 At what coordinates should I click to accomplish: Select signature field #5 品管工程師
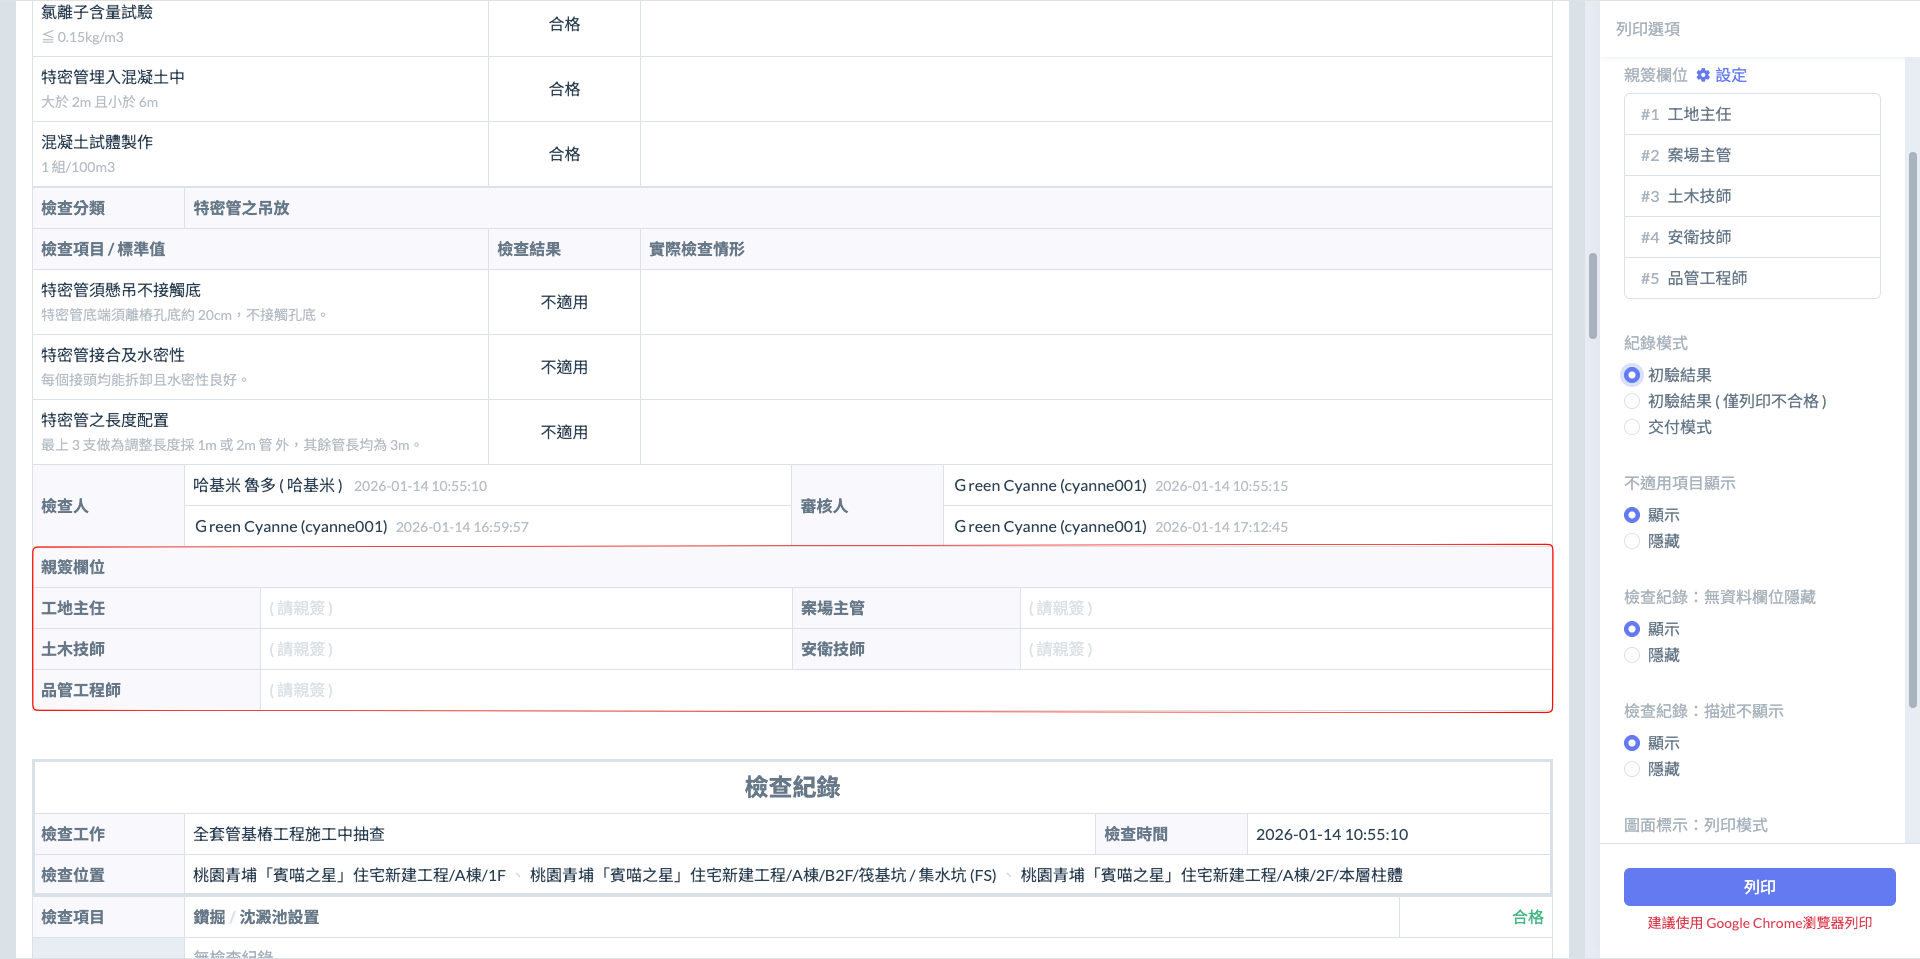1752,278
